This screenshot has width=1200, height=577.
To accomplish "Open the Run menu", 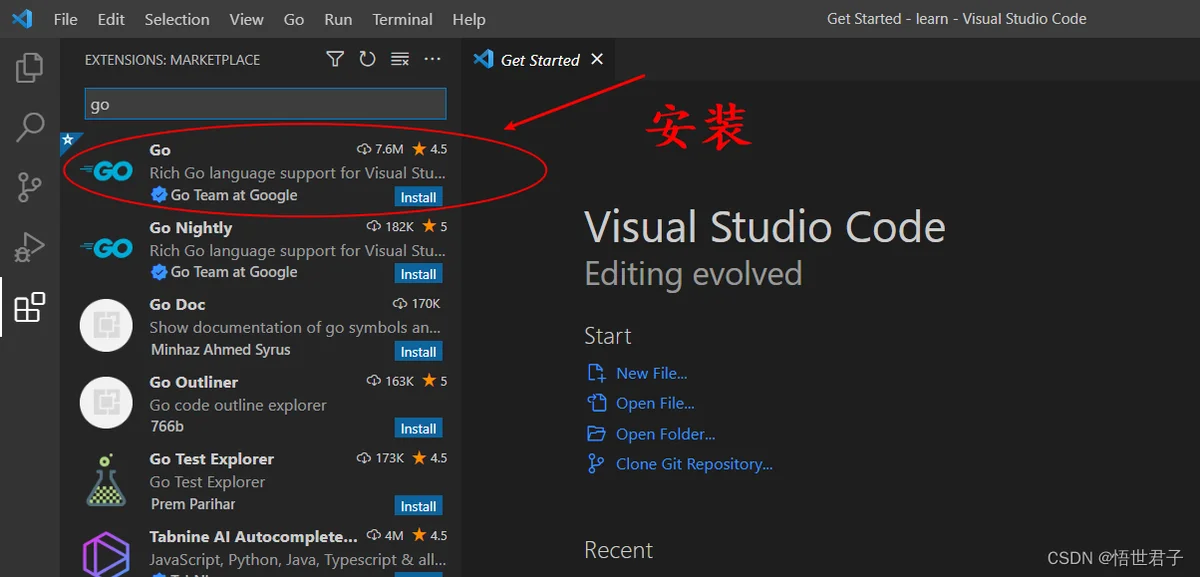I will (338, 19).
